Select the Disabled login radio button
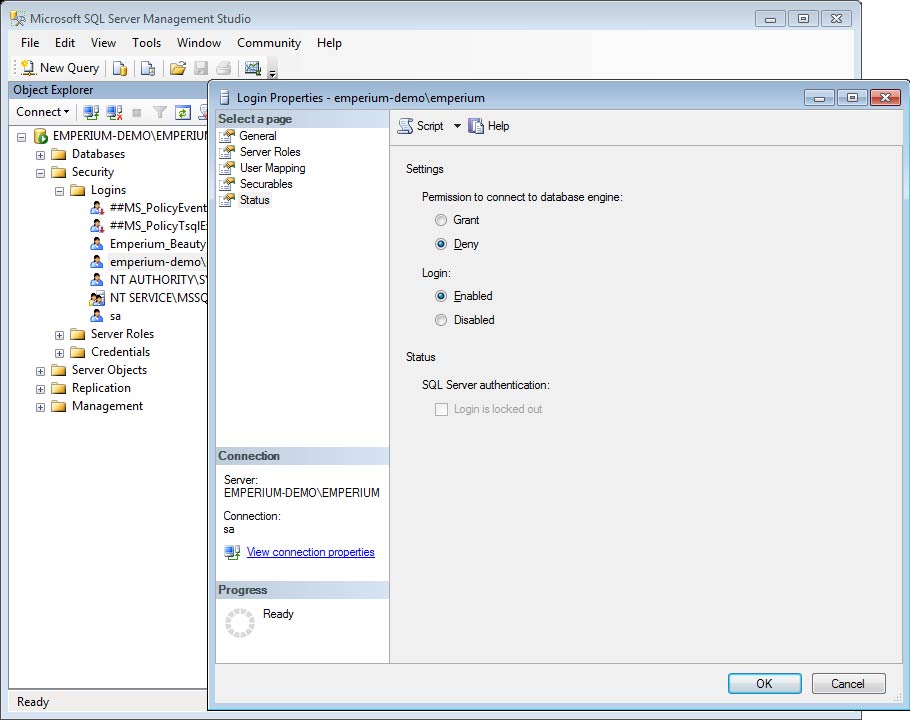Screen dimensions: 910x720 (441, 320)
